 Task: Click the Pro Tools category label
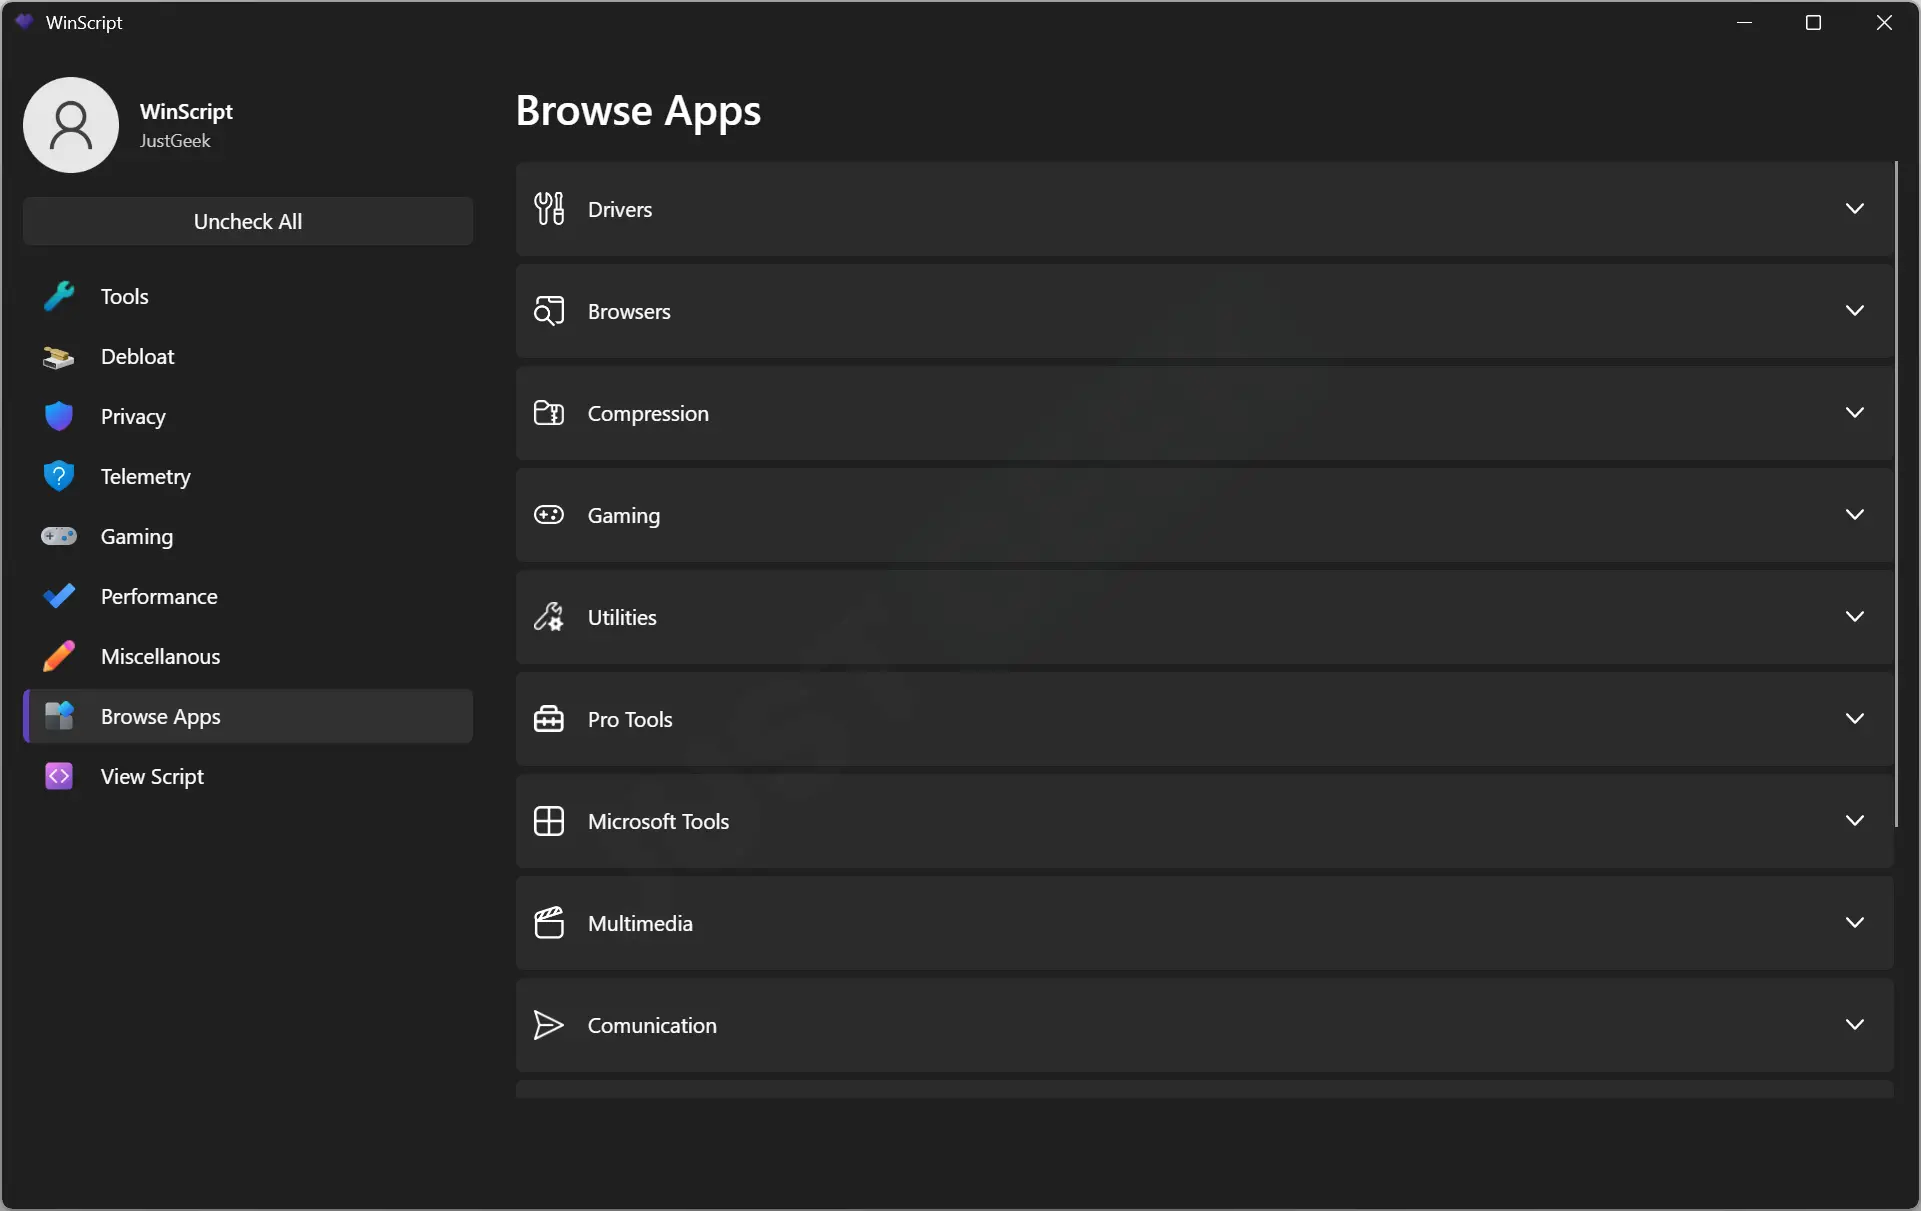(630, 719)
